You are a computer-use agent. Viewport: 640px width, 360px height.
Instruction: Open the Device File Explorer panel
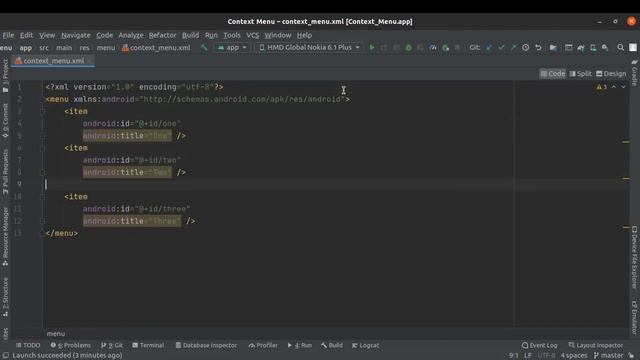point(634,258)
